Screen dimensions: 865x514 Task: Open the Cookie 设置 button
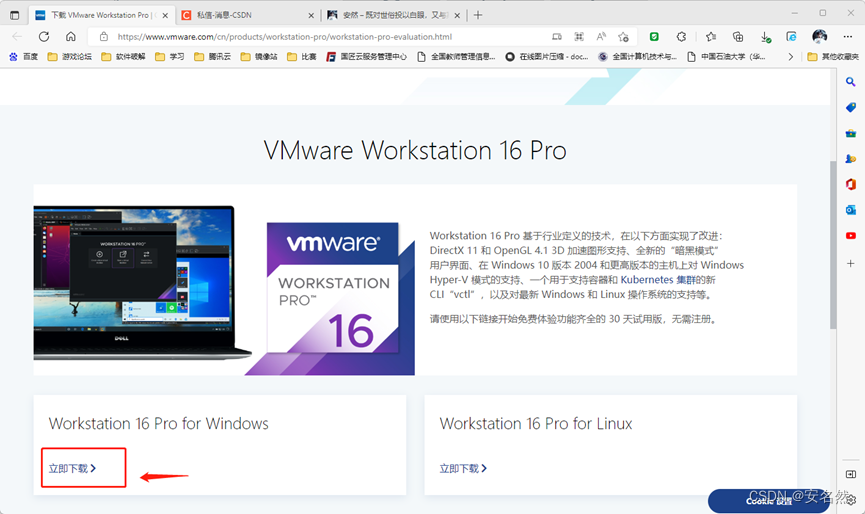(769, 501)
